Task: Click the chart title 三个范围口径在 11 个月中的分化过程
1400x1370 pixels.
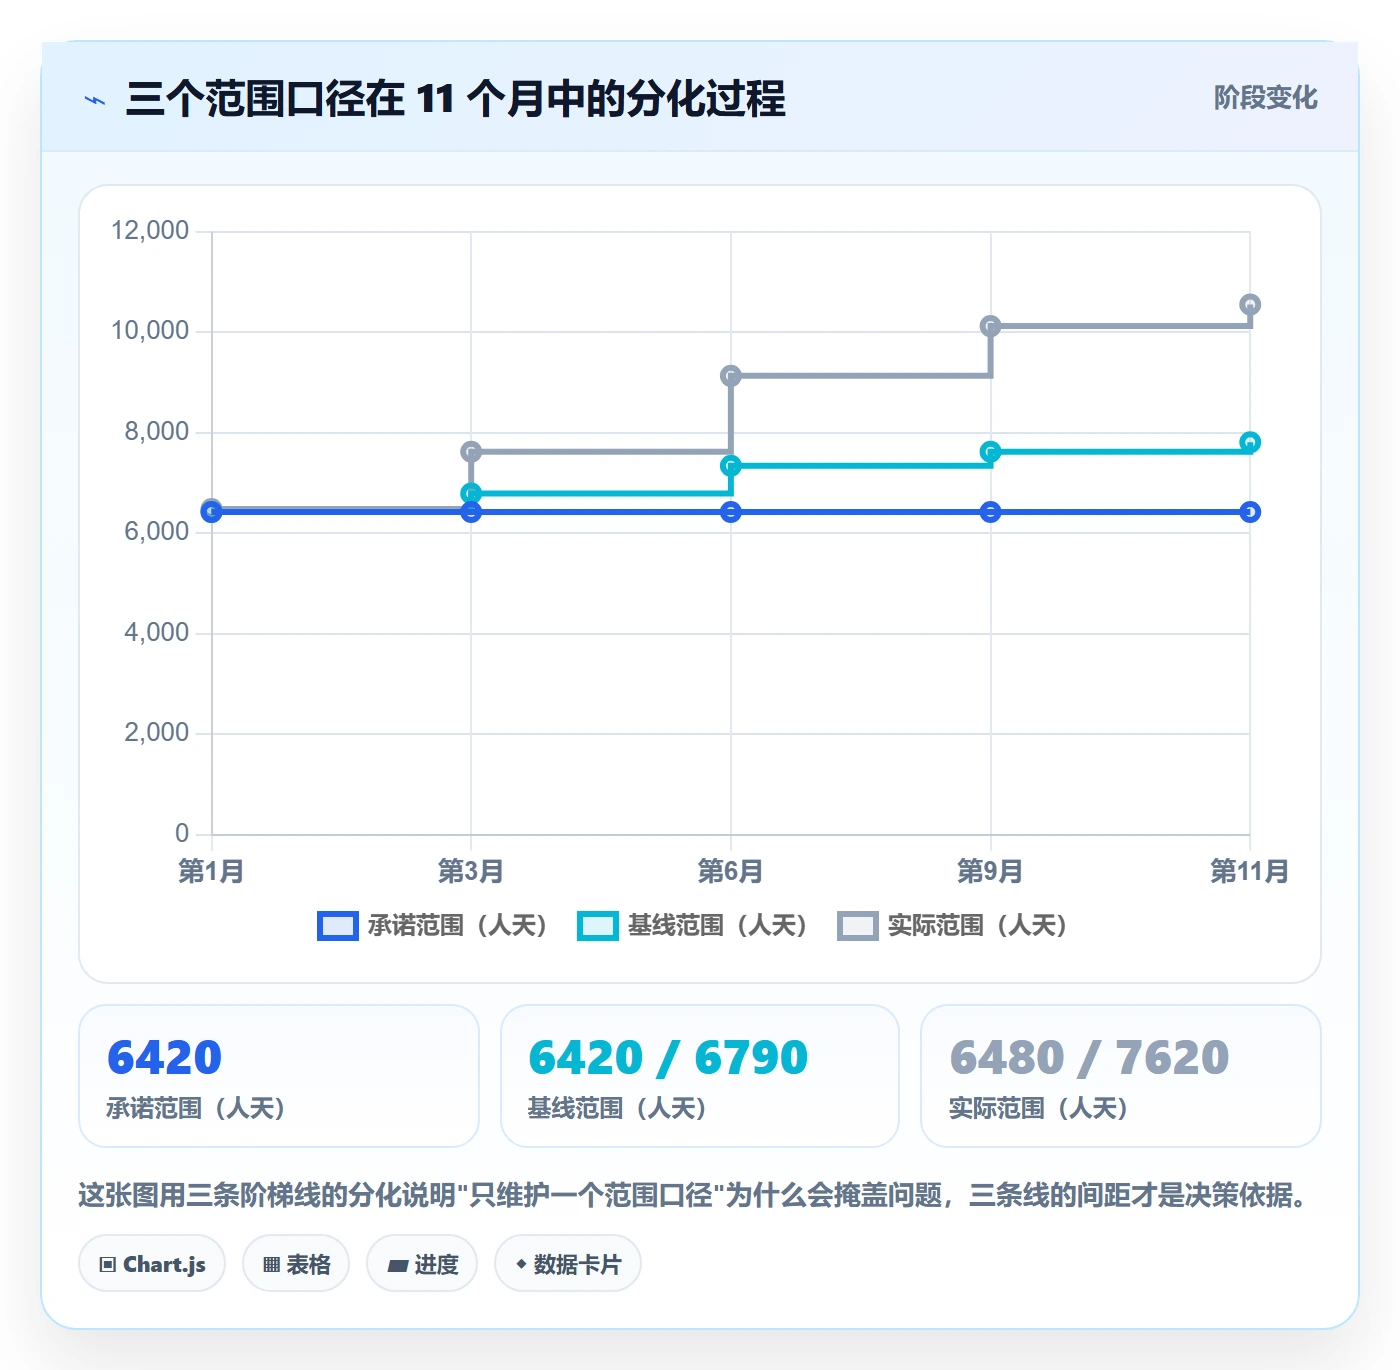Action: 456,99
